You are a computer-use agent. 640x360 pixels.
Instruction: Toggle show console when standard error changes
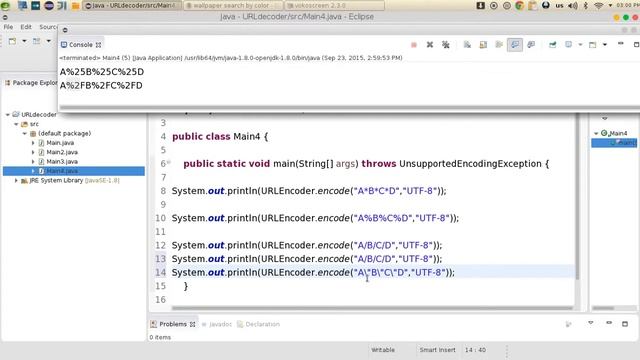click(531, 45)
